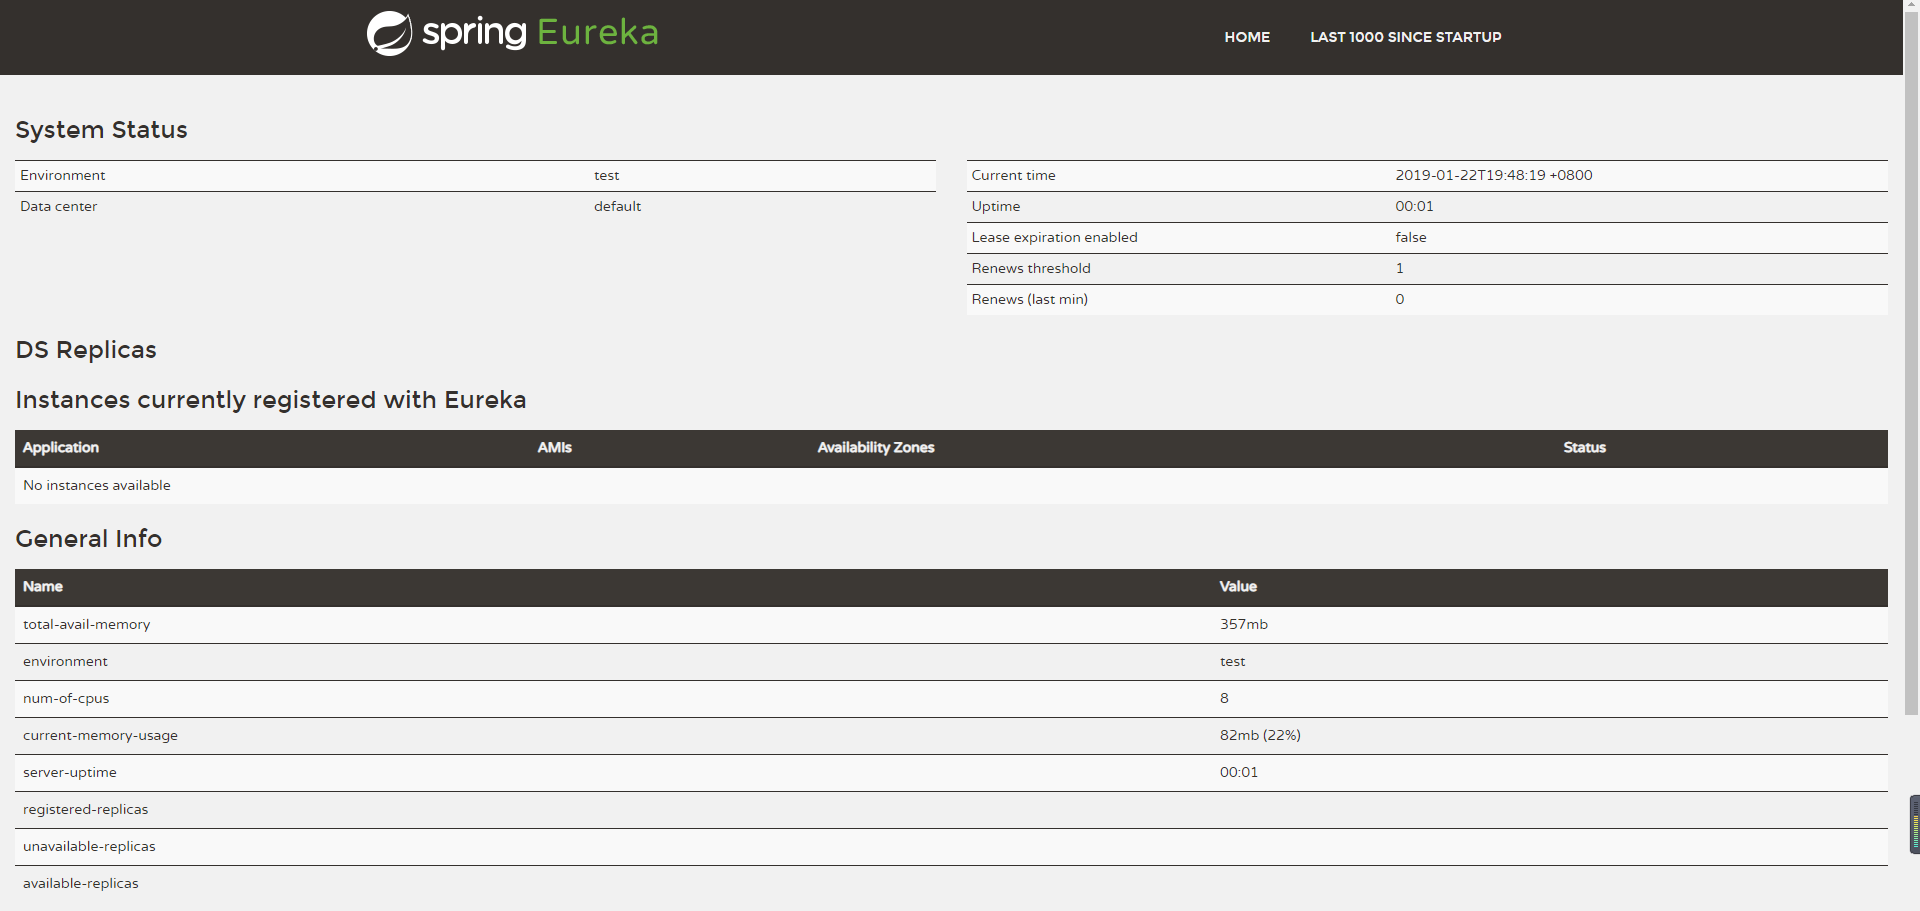The width and height of the screenshot is (1920, 911).
Task: Click the Spring leaf logo icon
Action: [389, 34]
